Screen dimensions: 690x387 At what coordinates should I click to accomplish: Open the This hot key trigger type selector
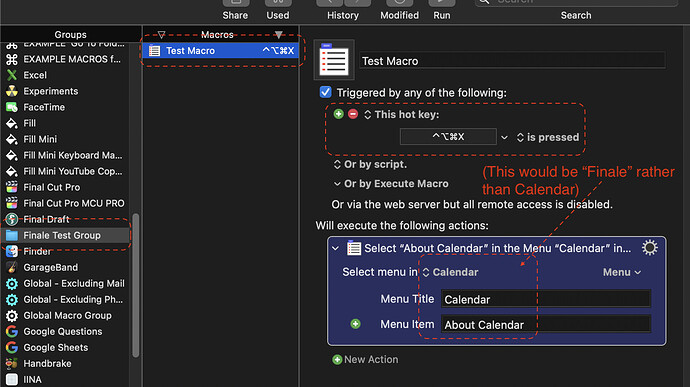pos(367,115)
